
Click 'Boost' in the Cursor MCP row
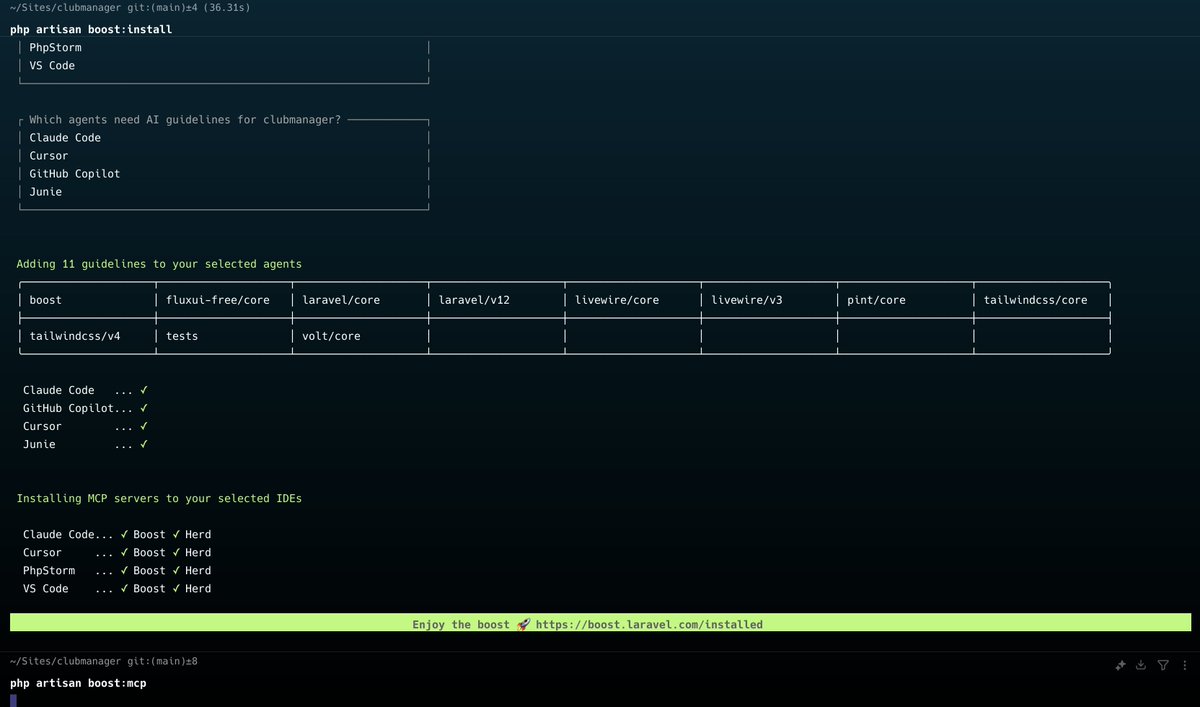point(149,552)
